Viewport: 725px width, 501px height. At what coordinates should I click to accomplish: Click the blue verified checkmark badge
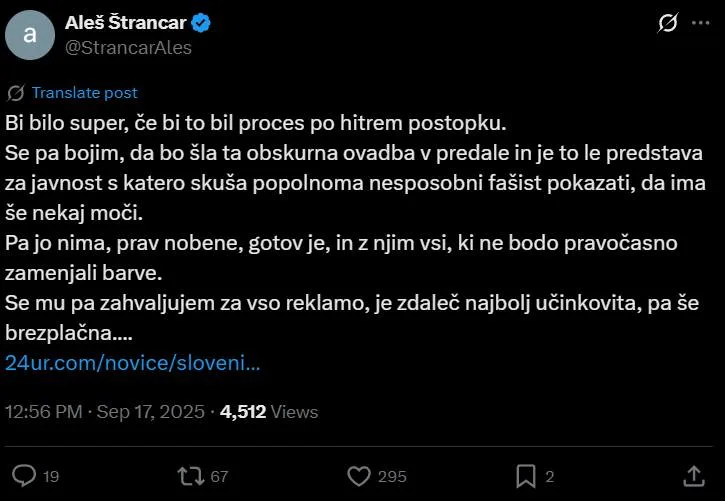pyautogui.click(x=200, y=23)
